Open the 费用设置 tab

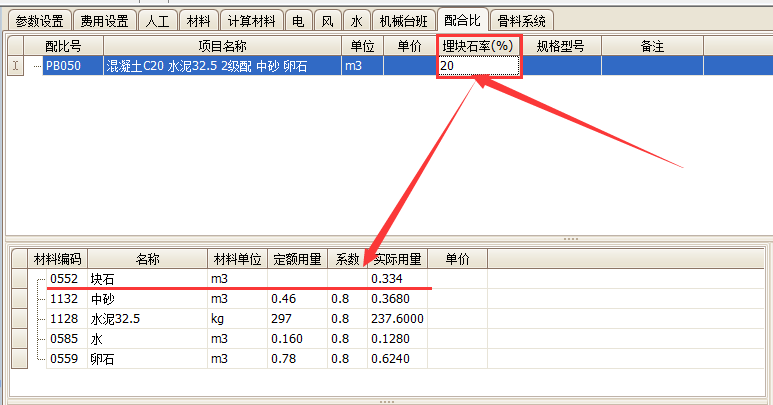pyautogui.click(x=104, y=20)
